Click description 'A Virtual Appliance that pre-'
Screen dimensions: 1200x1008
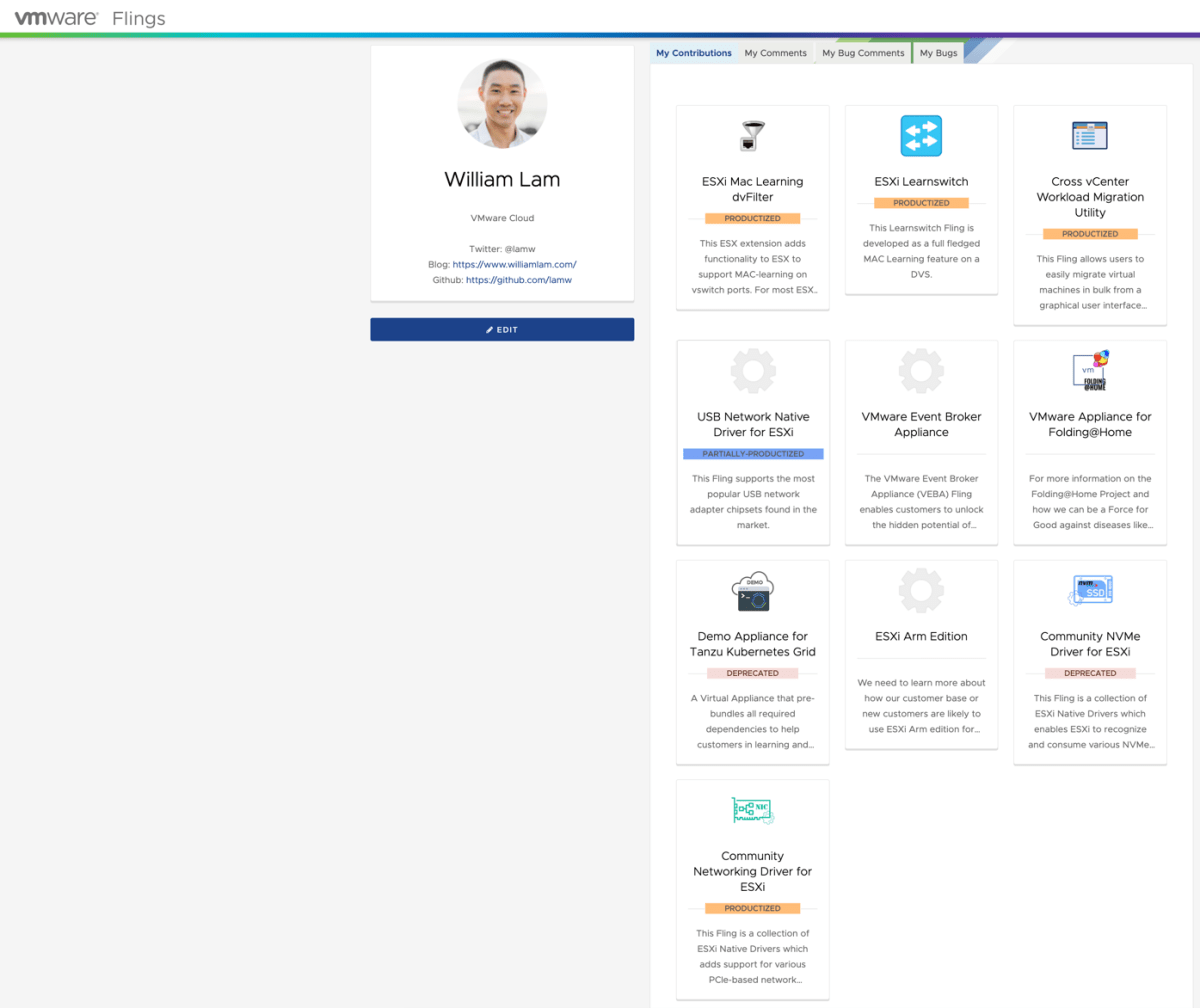coord(753,721)
